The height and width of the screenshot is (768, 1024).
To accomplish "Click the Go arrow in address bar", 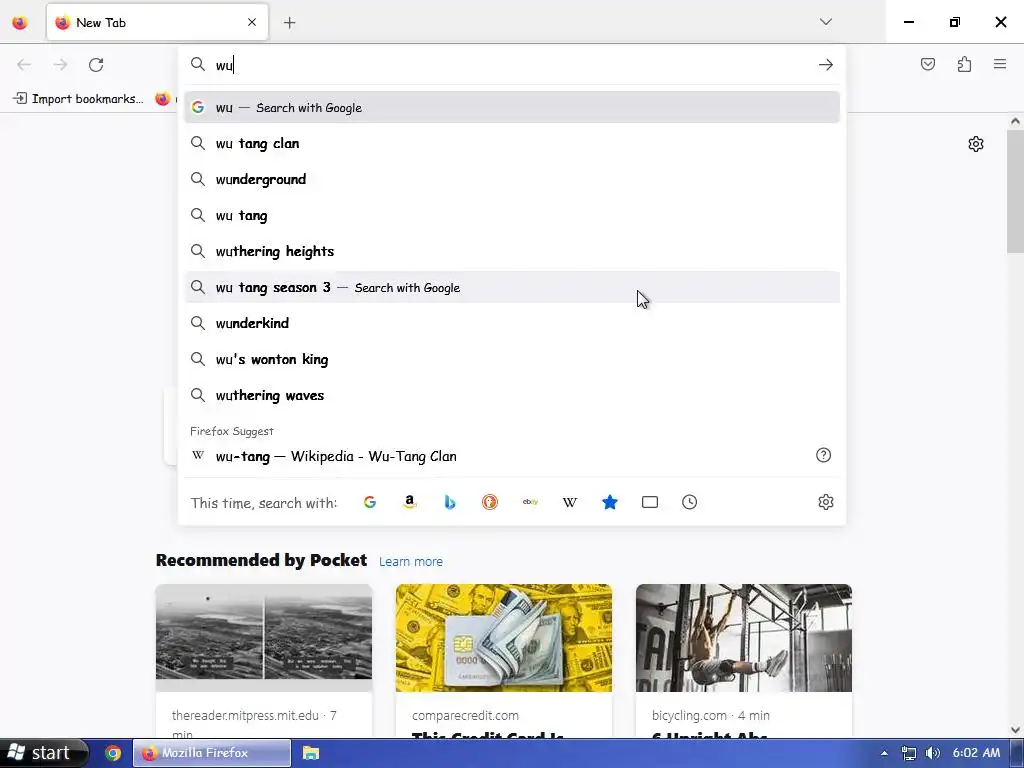I will [825, 65].
